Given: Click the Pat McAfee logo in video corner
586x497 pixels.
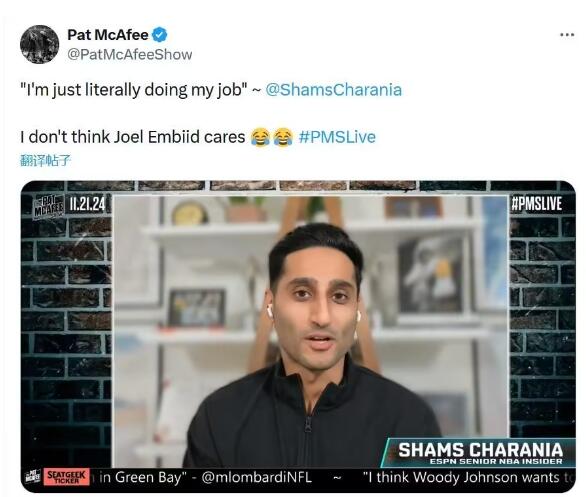Looking at the screenshot, I should pos(49,207).
